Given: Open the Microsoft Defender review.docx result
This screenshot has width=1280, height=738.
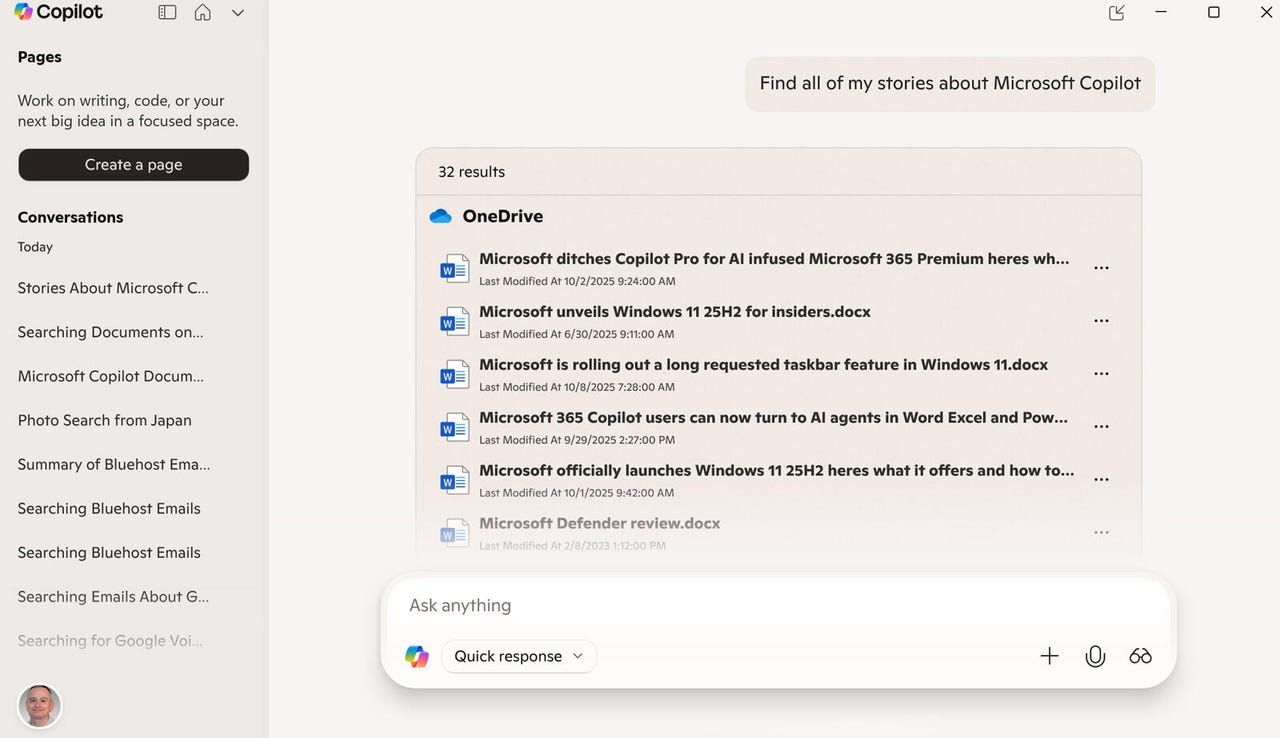Looking at the screenshot, I should (x=599, y=523).
